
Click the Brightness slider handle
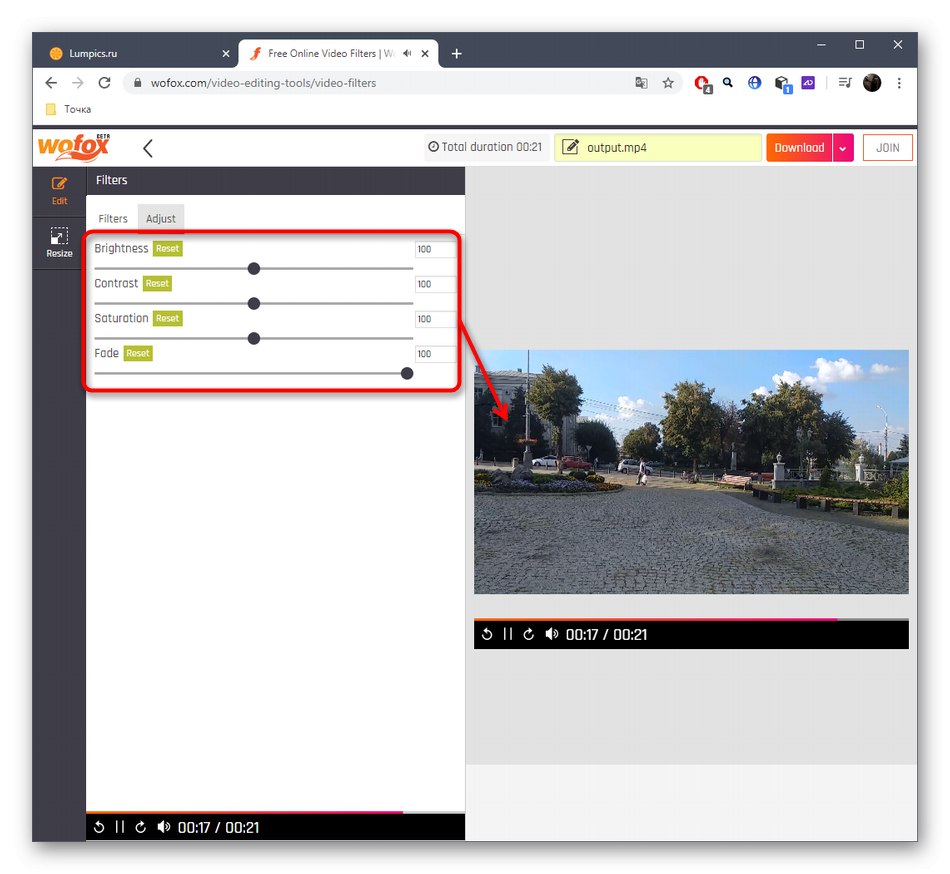(254, 268)
